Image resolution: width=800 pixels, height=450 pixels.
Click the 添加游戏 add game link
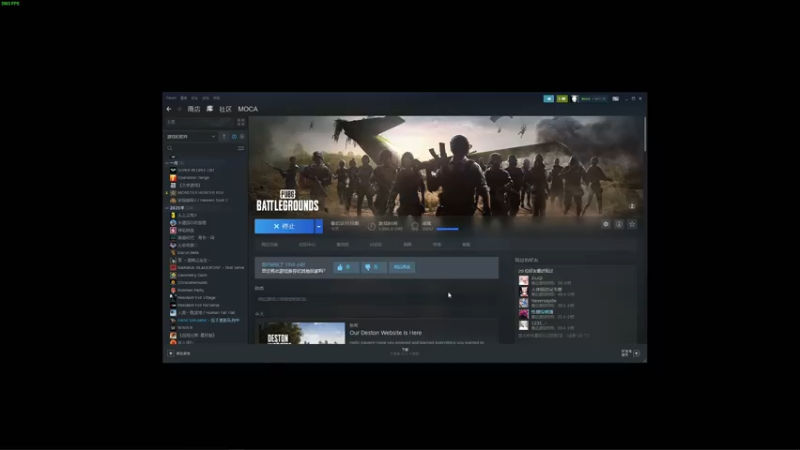(183, 353)
